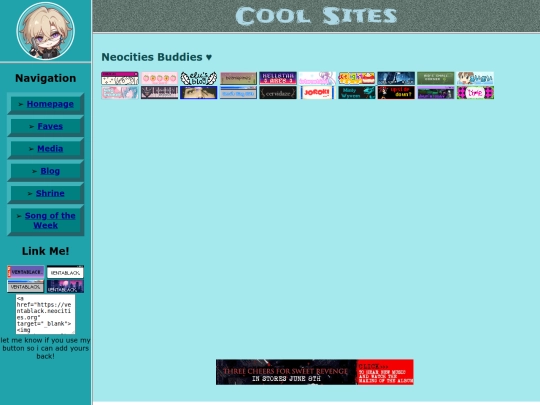Viewport: 540px width, 405px height.
Task: Click the 'Navigation' sidebar heading
Action: 45,78
